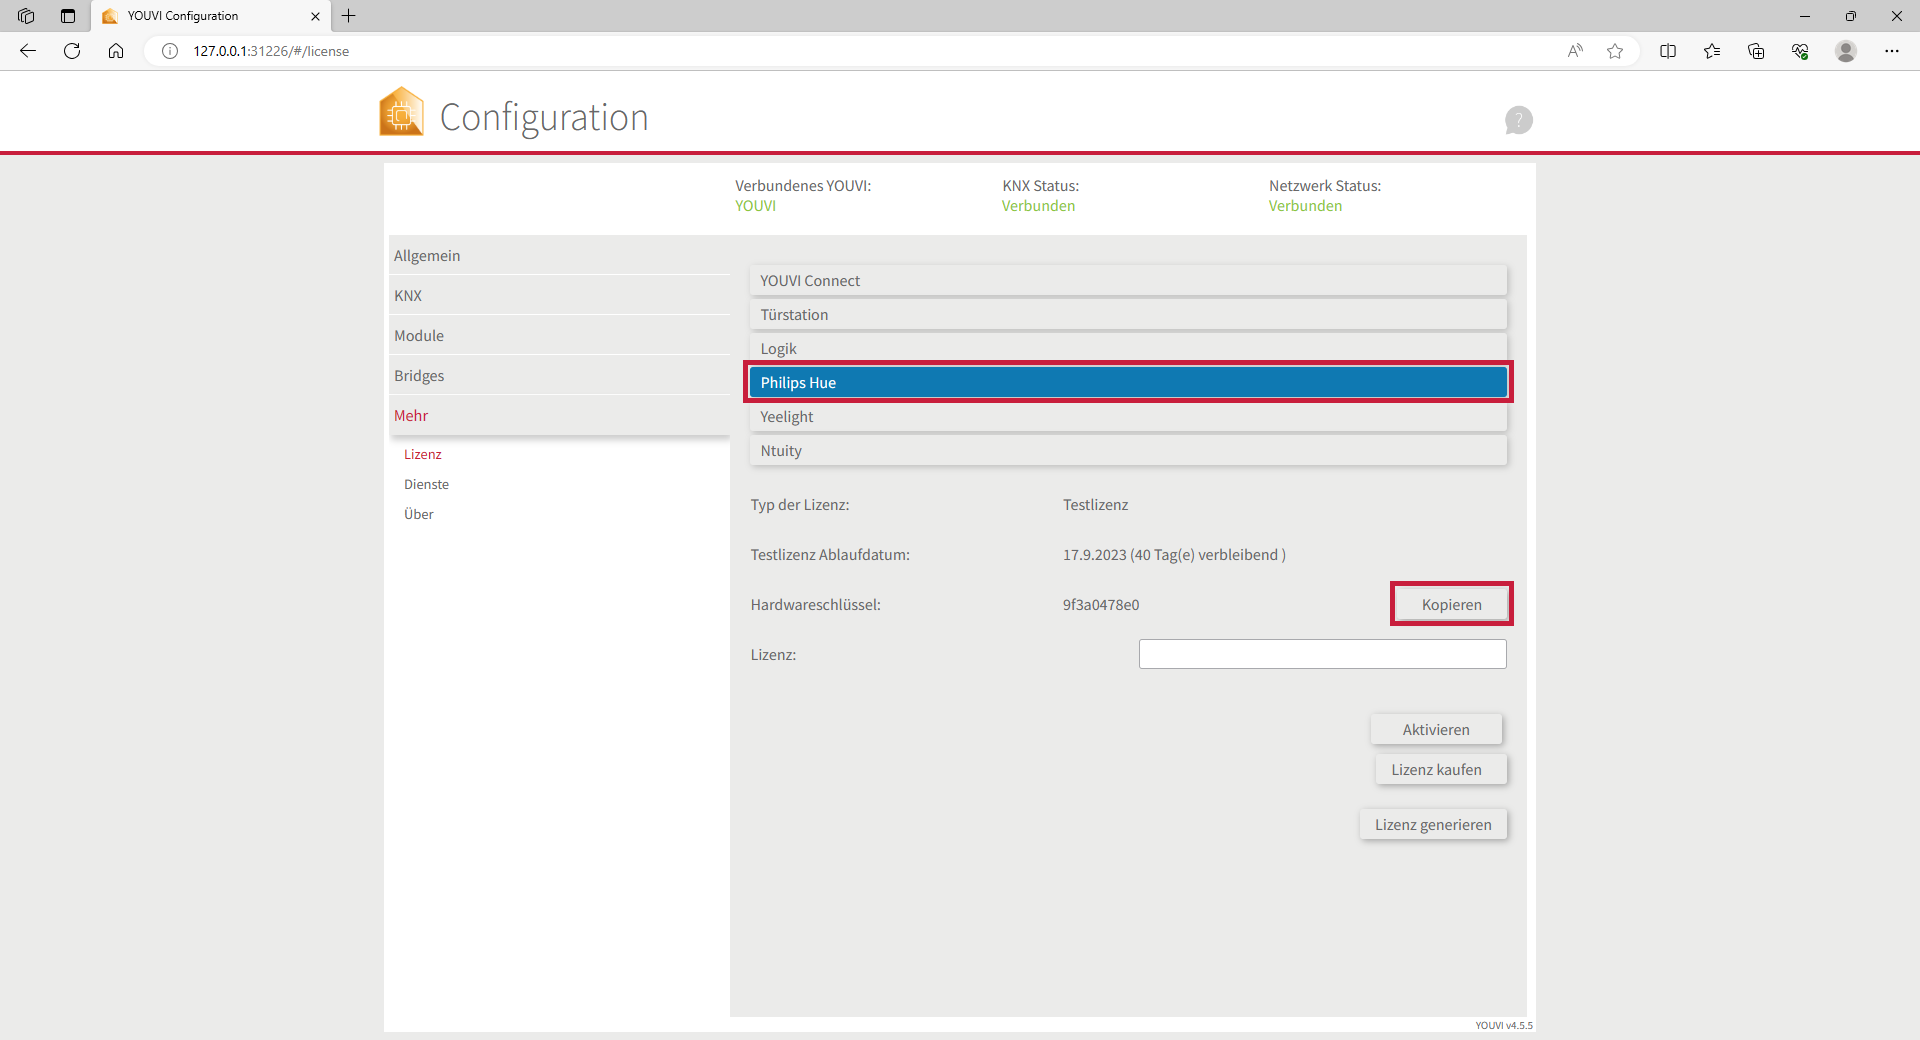Open the Module sidebar section
This screenshot has width=1920, height=1040.
pos(560,336)
